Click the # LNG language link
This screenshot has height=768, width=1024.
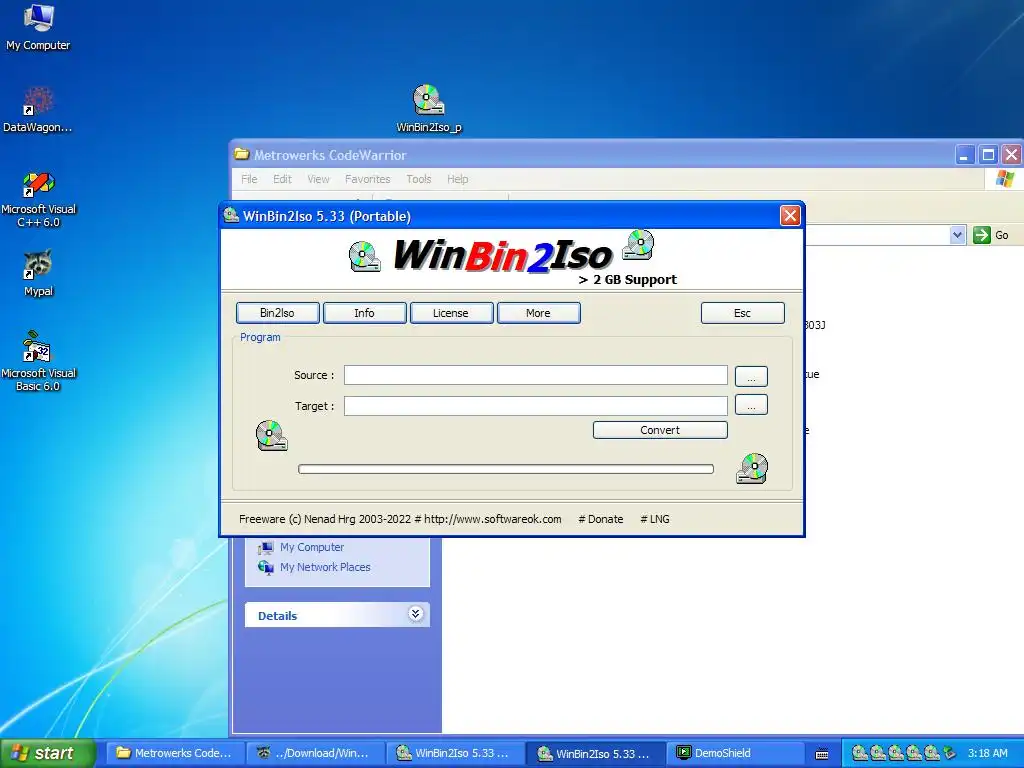pos(655,519)
